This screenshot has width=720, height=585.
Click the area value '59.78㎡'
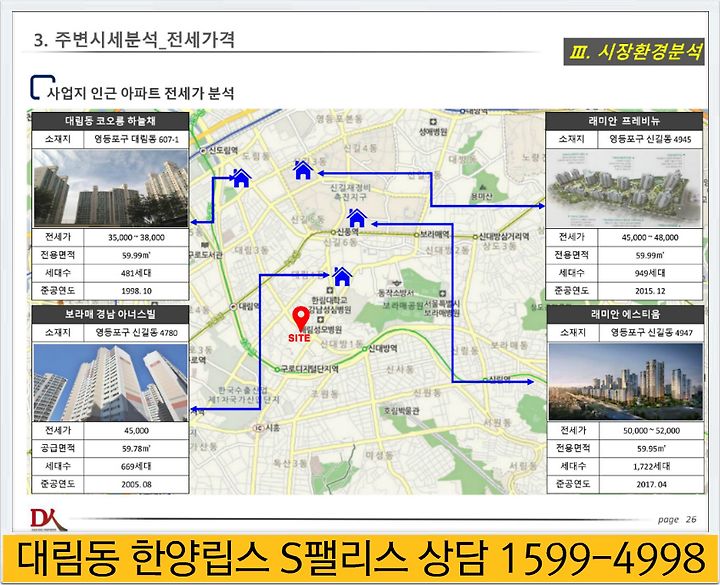coord(136,448)
